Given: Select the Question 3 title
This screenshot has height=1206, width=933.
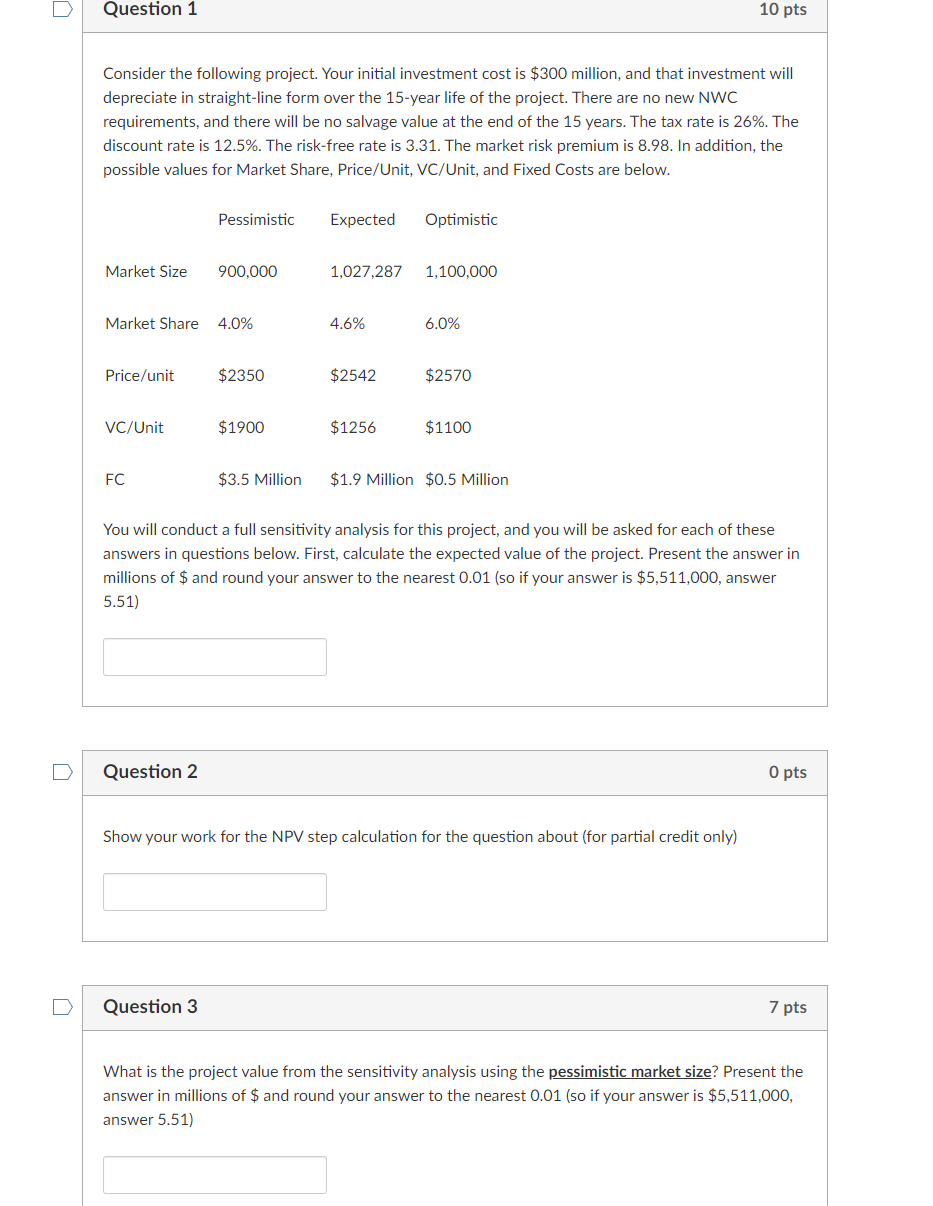Looking at the screenshot, I should [150, 1007].
